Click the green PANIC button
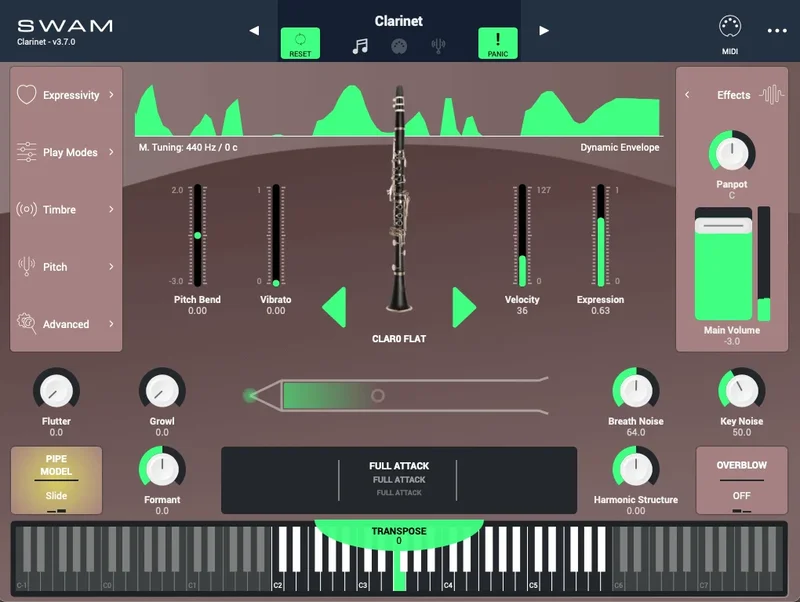This screenshot has width=800, height=602. [x=497, y=43]
